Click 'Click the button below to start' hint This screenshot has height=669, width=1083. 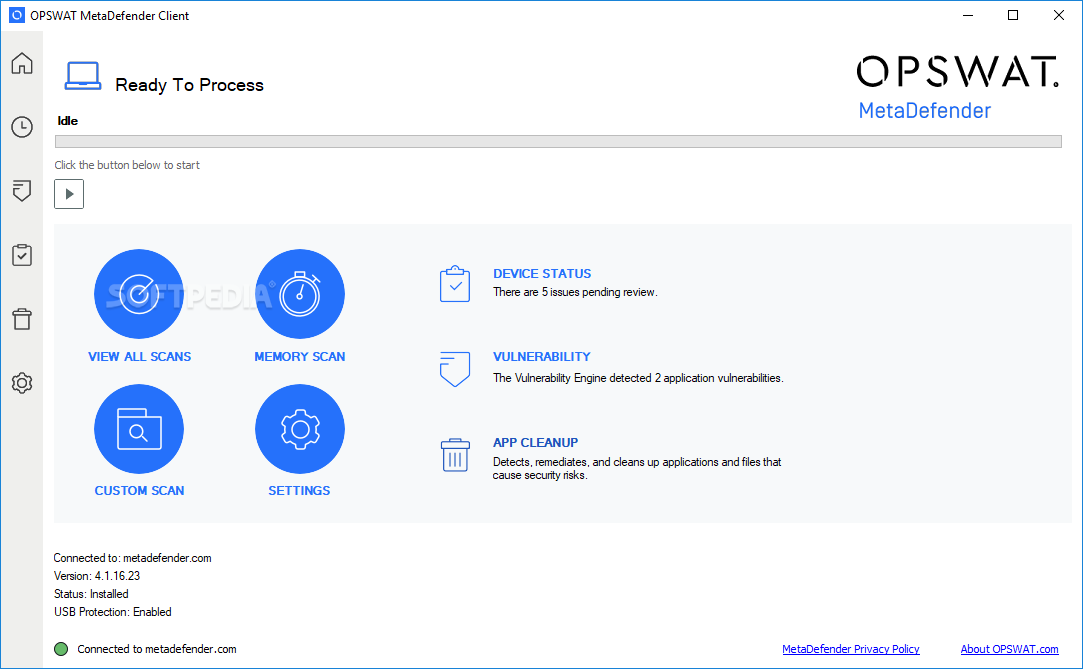(127, 165)
